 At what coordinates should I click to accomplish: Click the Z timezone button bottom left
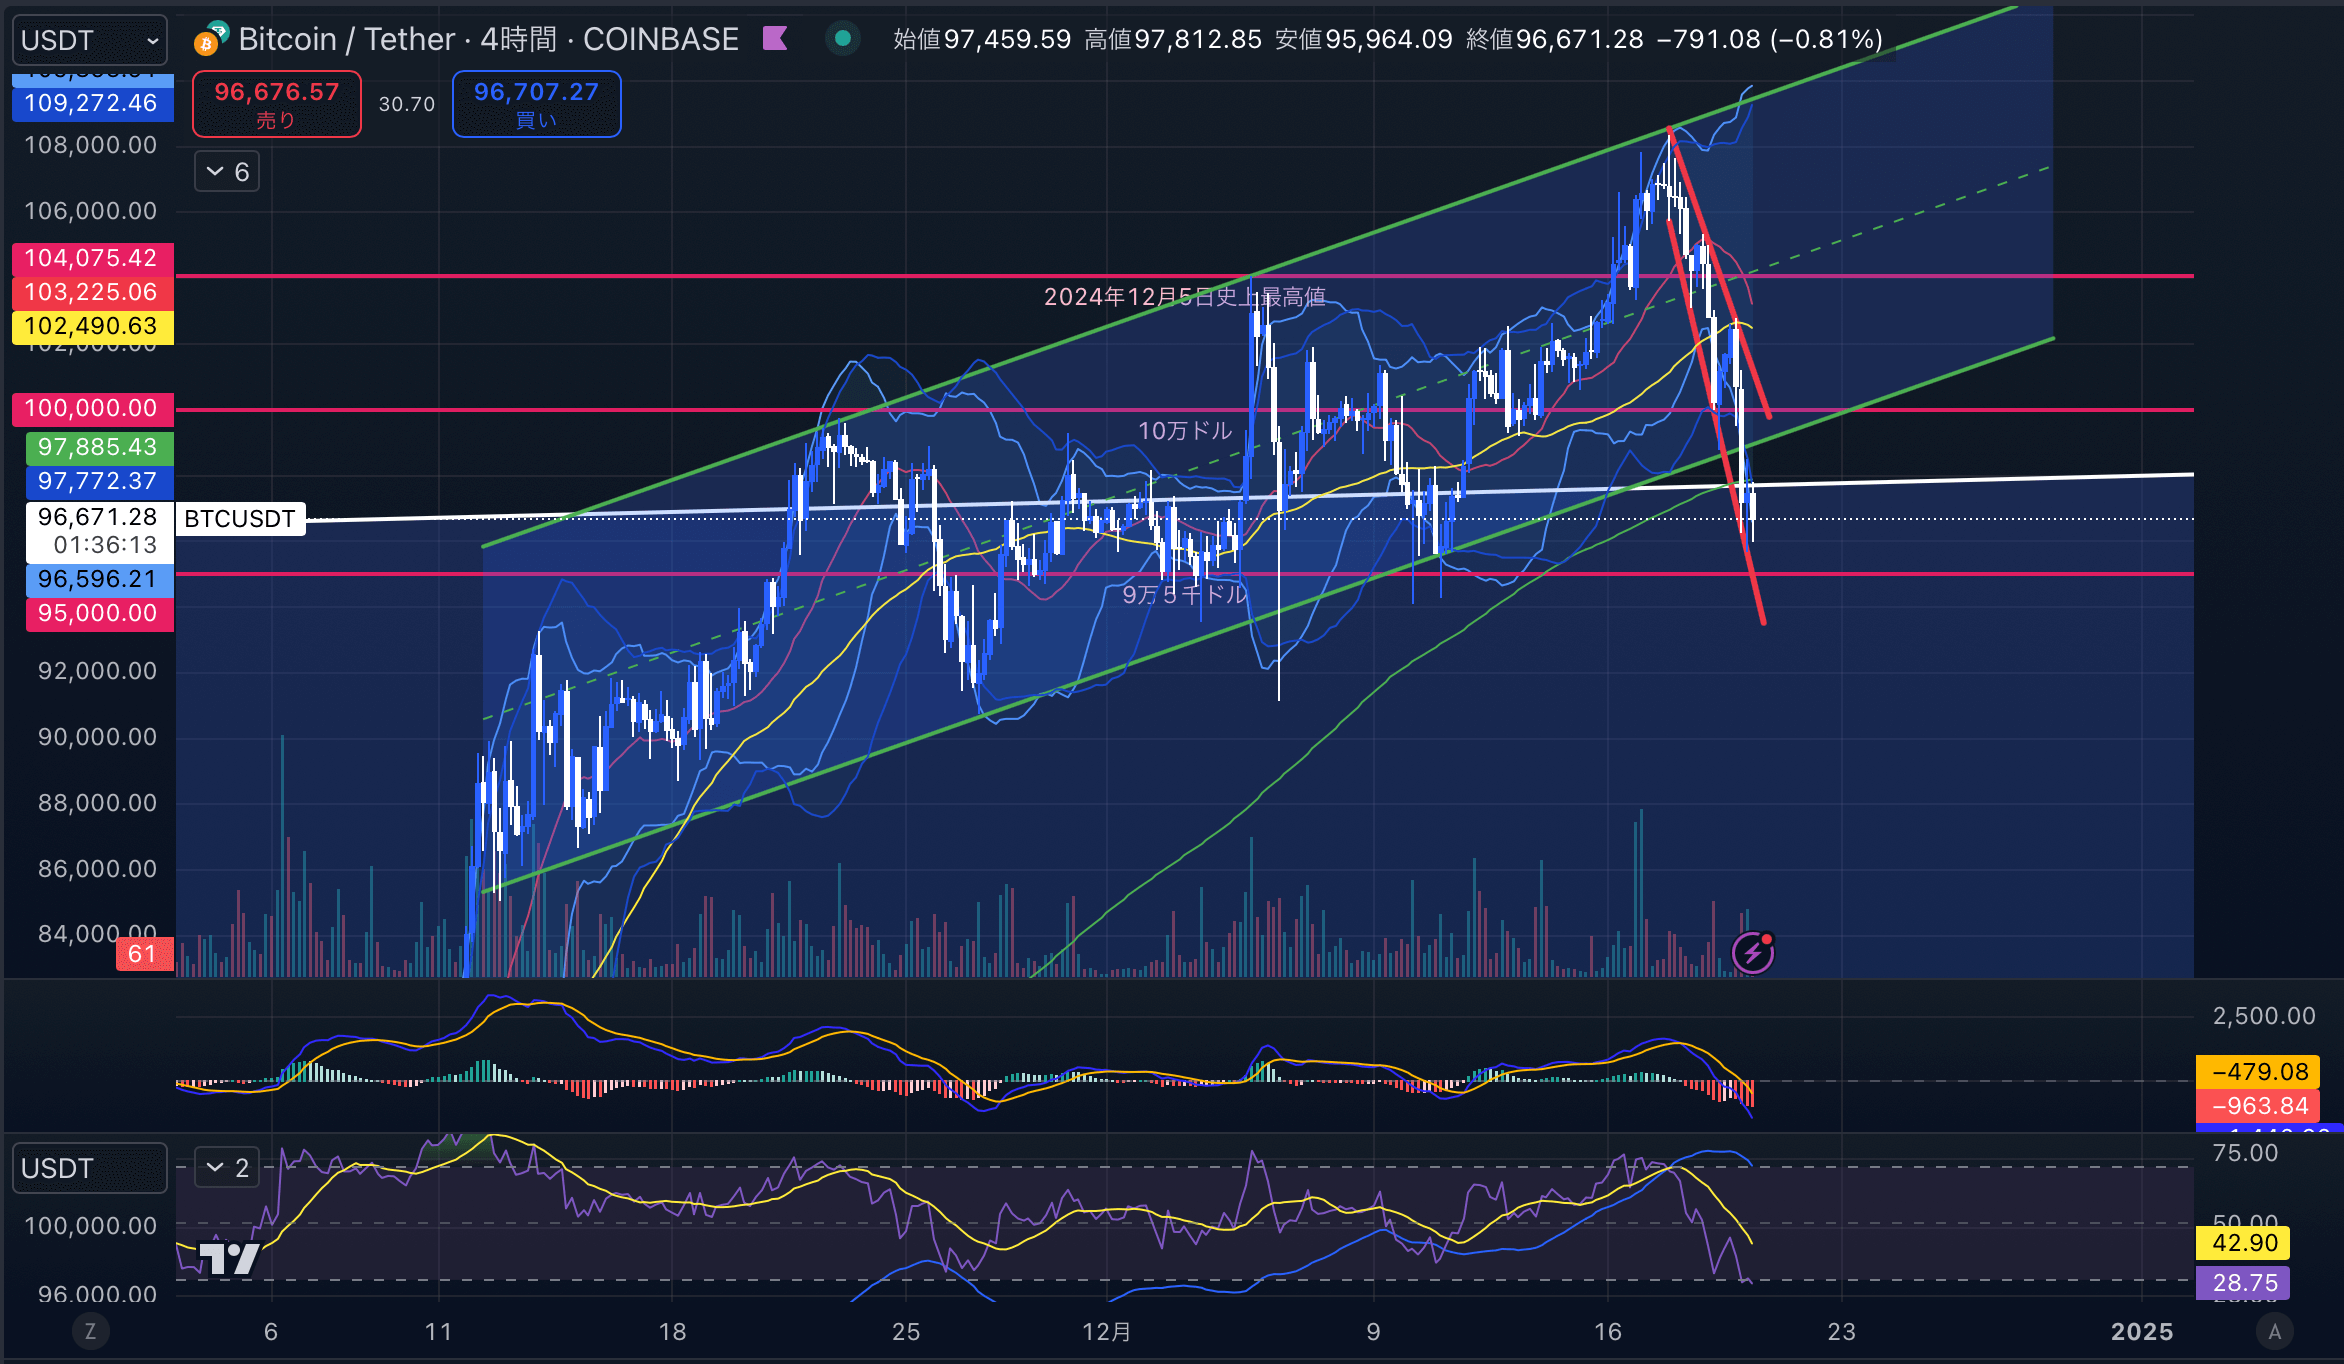tap(90, 1331)
